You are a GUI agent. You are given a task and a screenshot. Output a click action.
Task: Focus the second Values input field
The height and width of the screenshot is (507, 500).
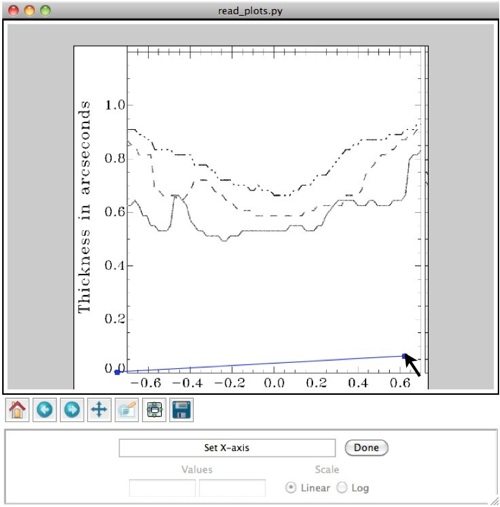232,488
